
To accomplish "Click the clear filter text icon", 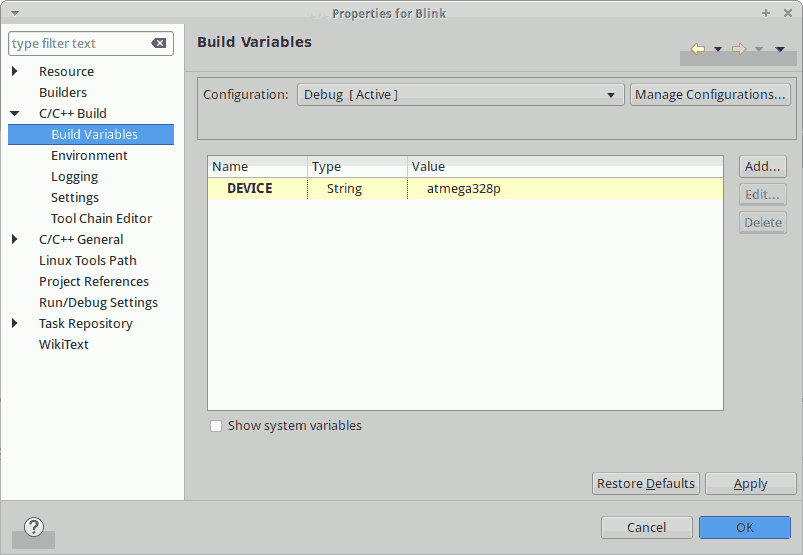I will tap(159, 44).
